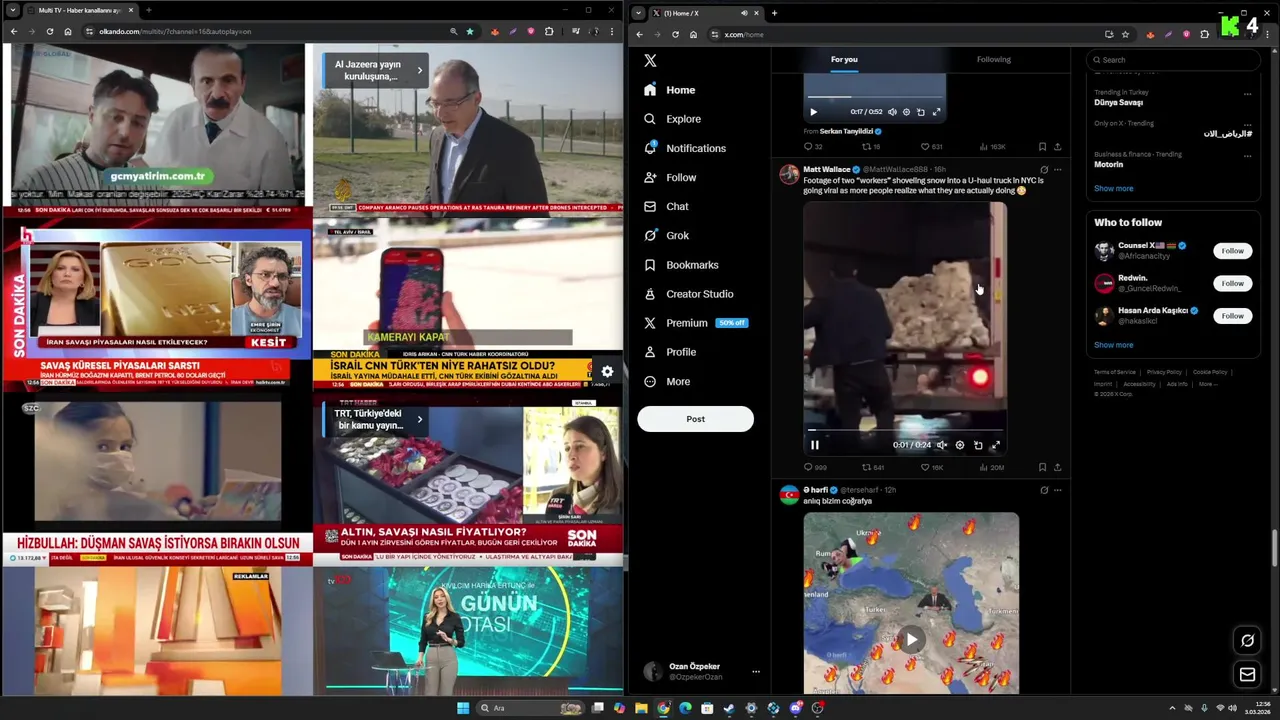Image resolution: width=1280 pixels, height=720 pixels.
Task: Open the more menu on Matt Wallace post
Action: pyautogui.click(x=1057, y=169)
